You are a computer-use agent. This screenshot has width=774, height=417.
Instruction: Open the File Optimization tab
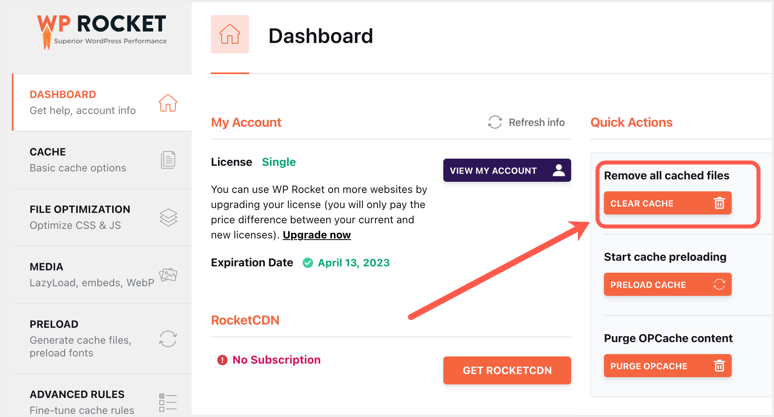[x=80, y=217]
